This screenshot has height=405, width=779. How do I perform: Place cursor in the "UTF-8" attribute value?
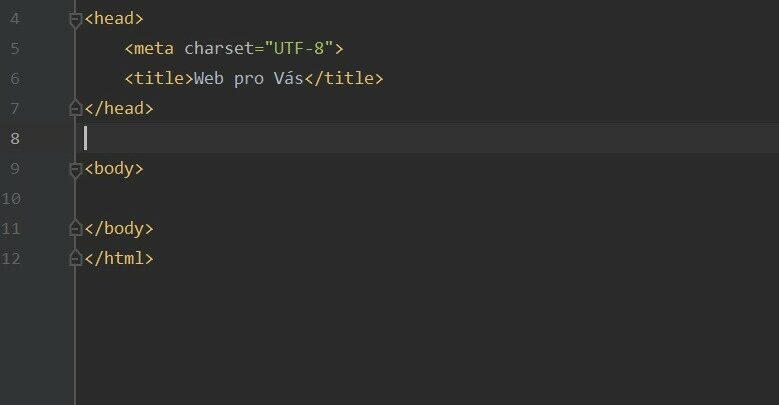point(299,49)
